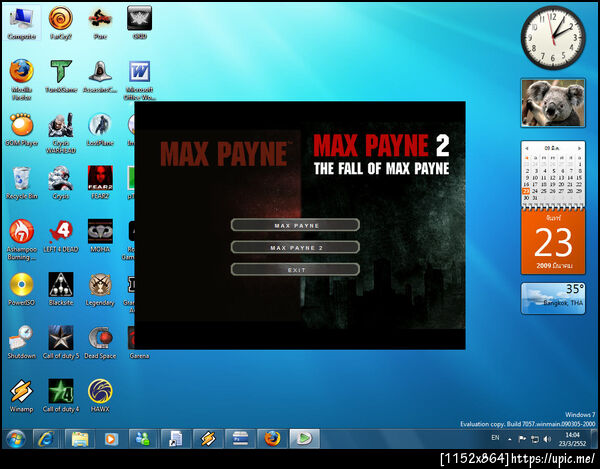Open Windows Media Player on taskbar
Viewport: 600px width, 469px height.
coord(111,439)
